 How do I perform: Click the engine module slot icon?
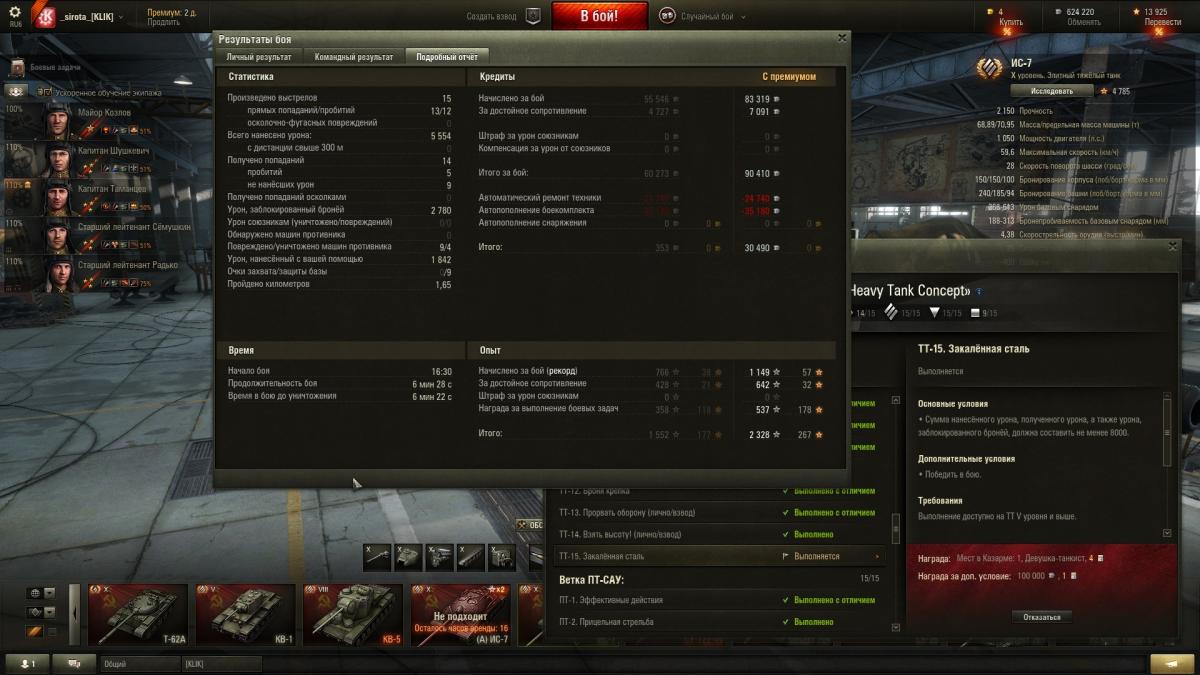(x=439, y=557)
